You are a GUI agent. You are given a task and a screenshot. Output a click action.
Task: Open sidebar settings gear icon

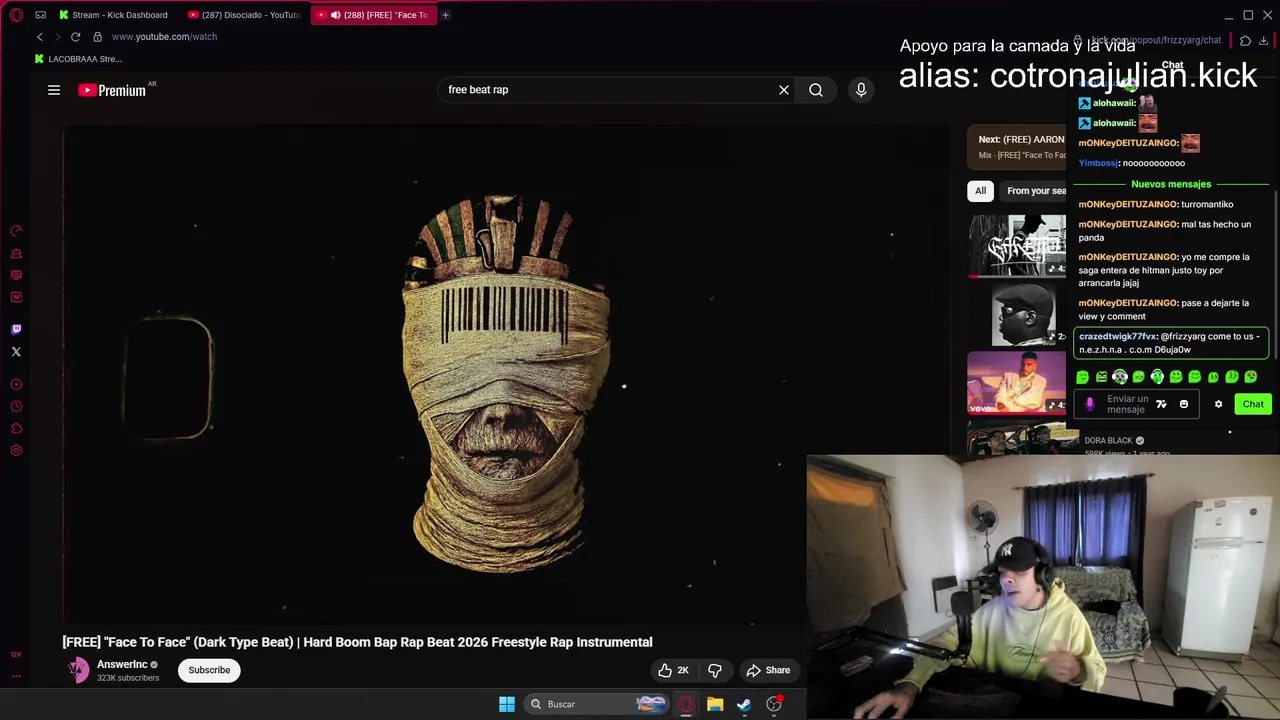point(16,450)
